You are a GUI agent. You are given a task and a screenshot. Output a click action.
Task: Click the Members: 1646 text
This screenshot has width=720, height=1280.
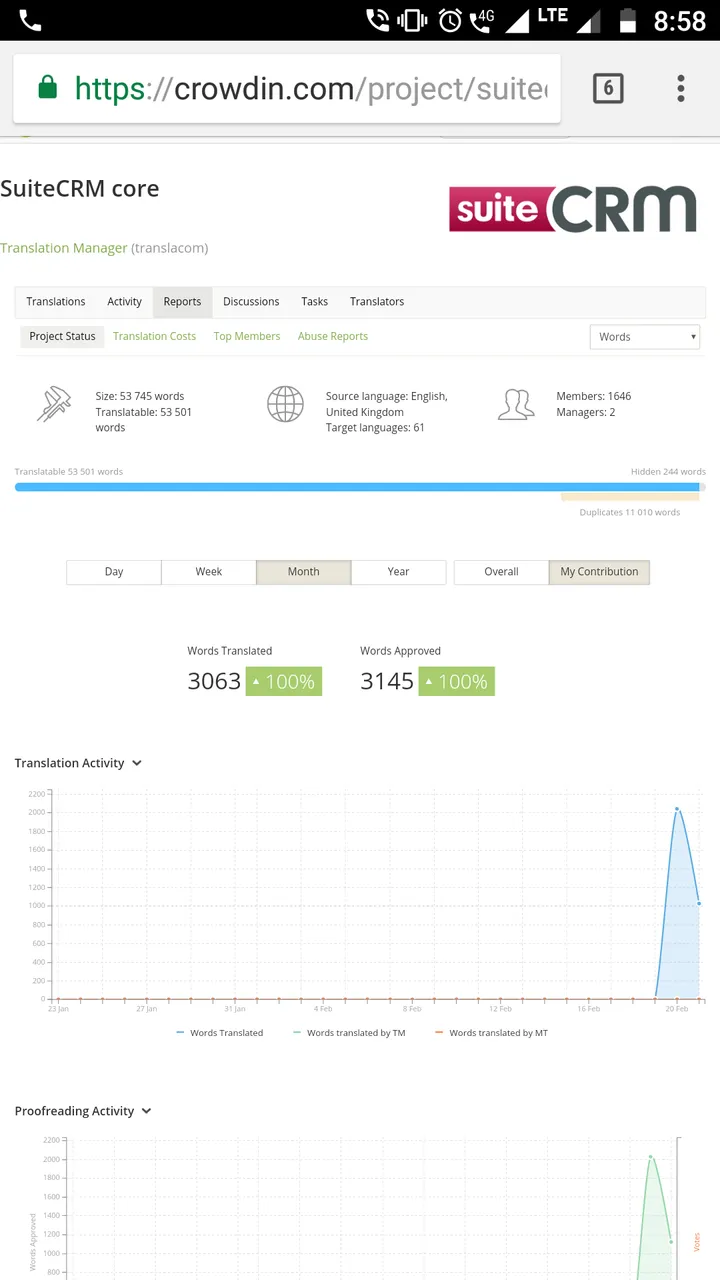(x=594, y=396)
